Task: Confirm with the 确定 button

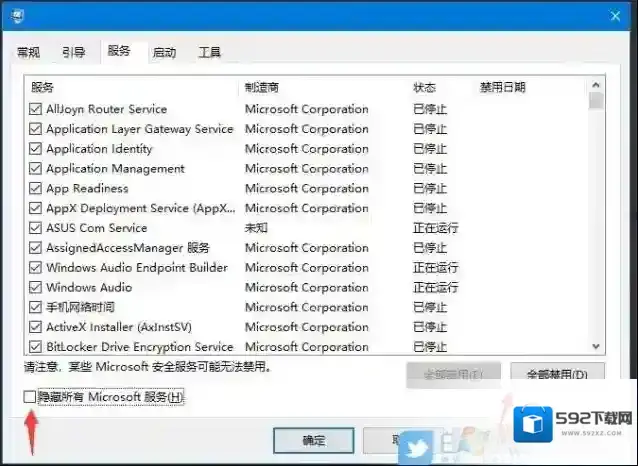Action: [x=313, y=440]
